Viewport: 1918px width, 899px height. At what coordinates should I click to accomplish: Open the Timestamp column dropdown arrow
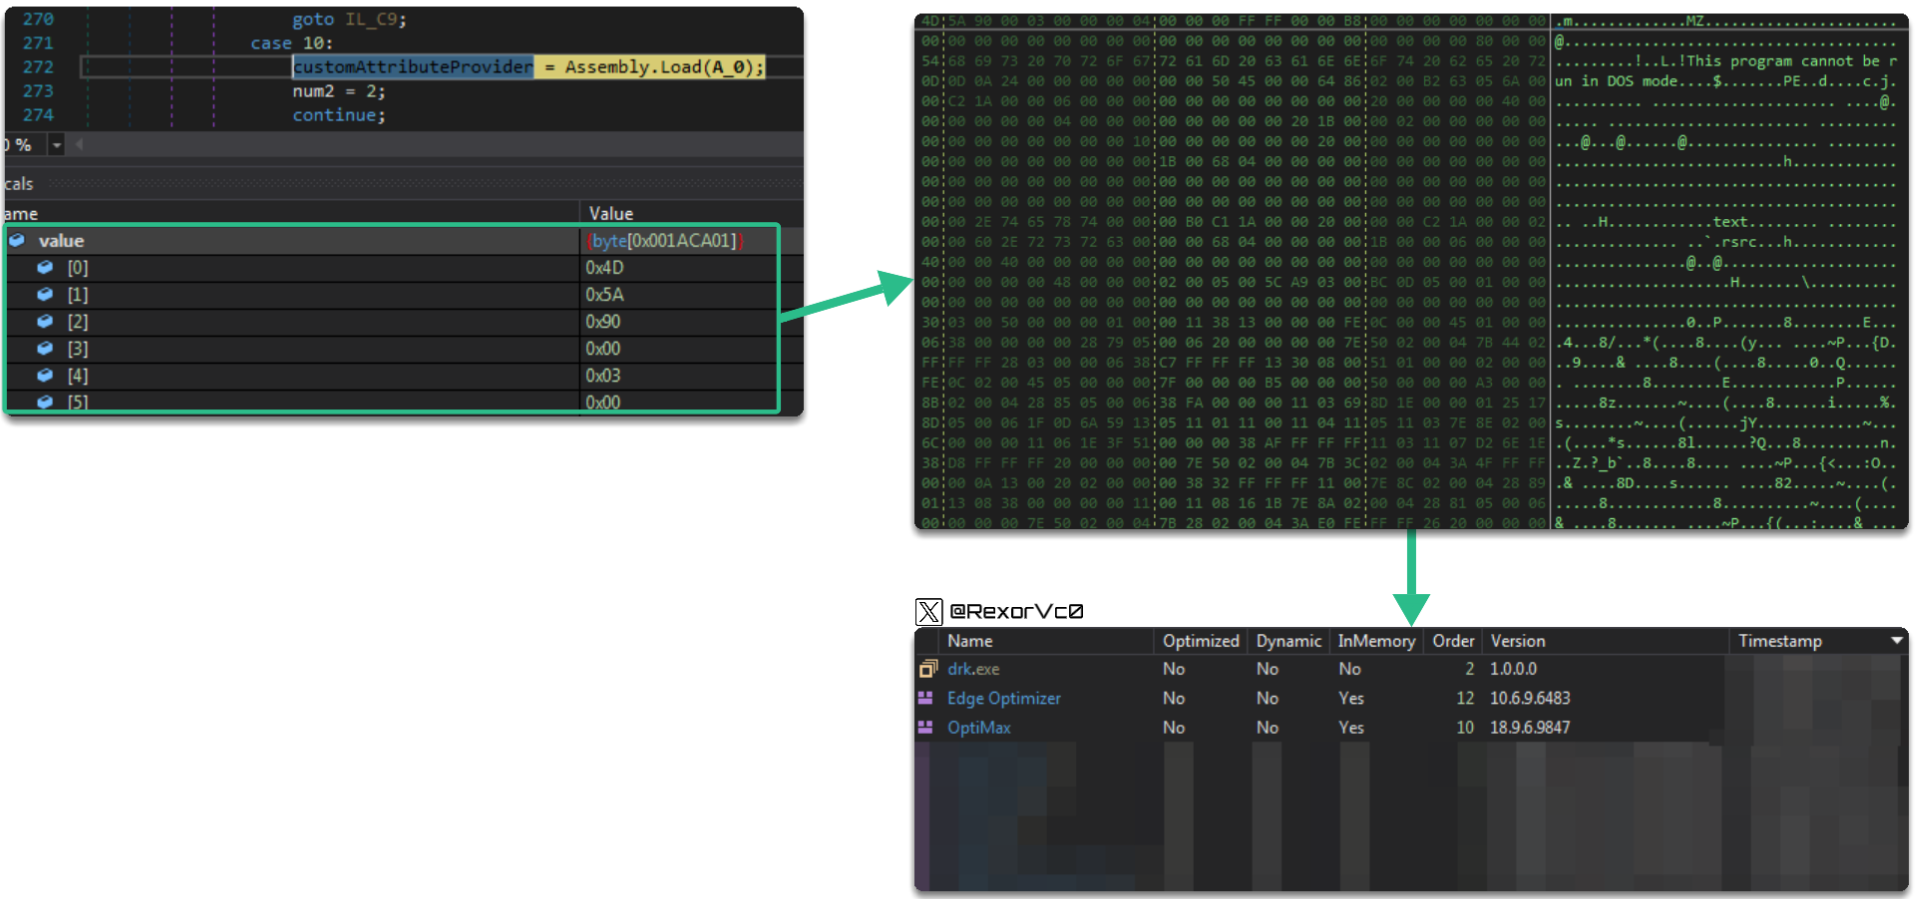pyautogui.click(x=1896, y=641)
